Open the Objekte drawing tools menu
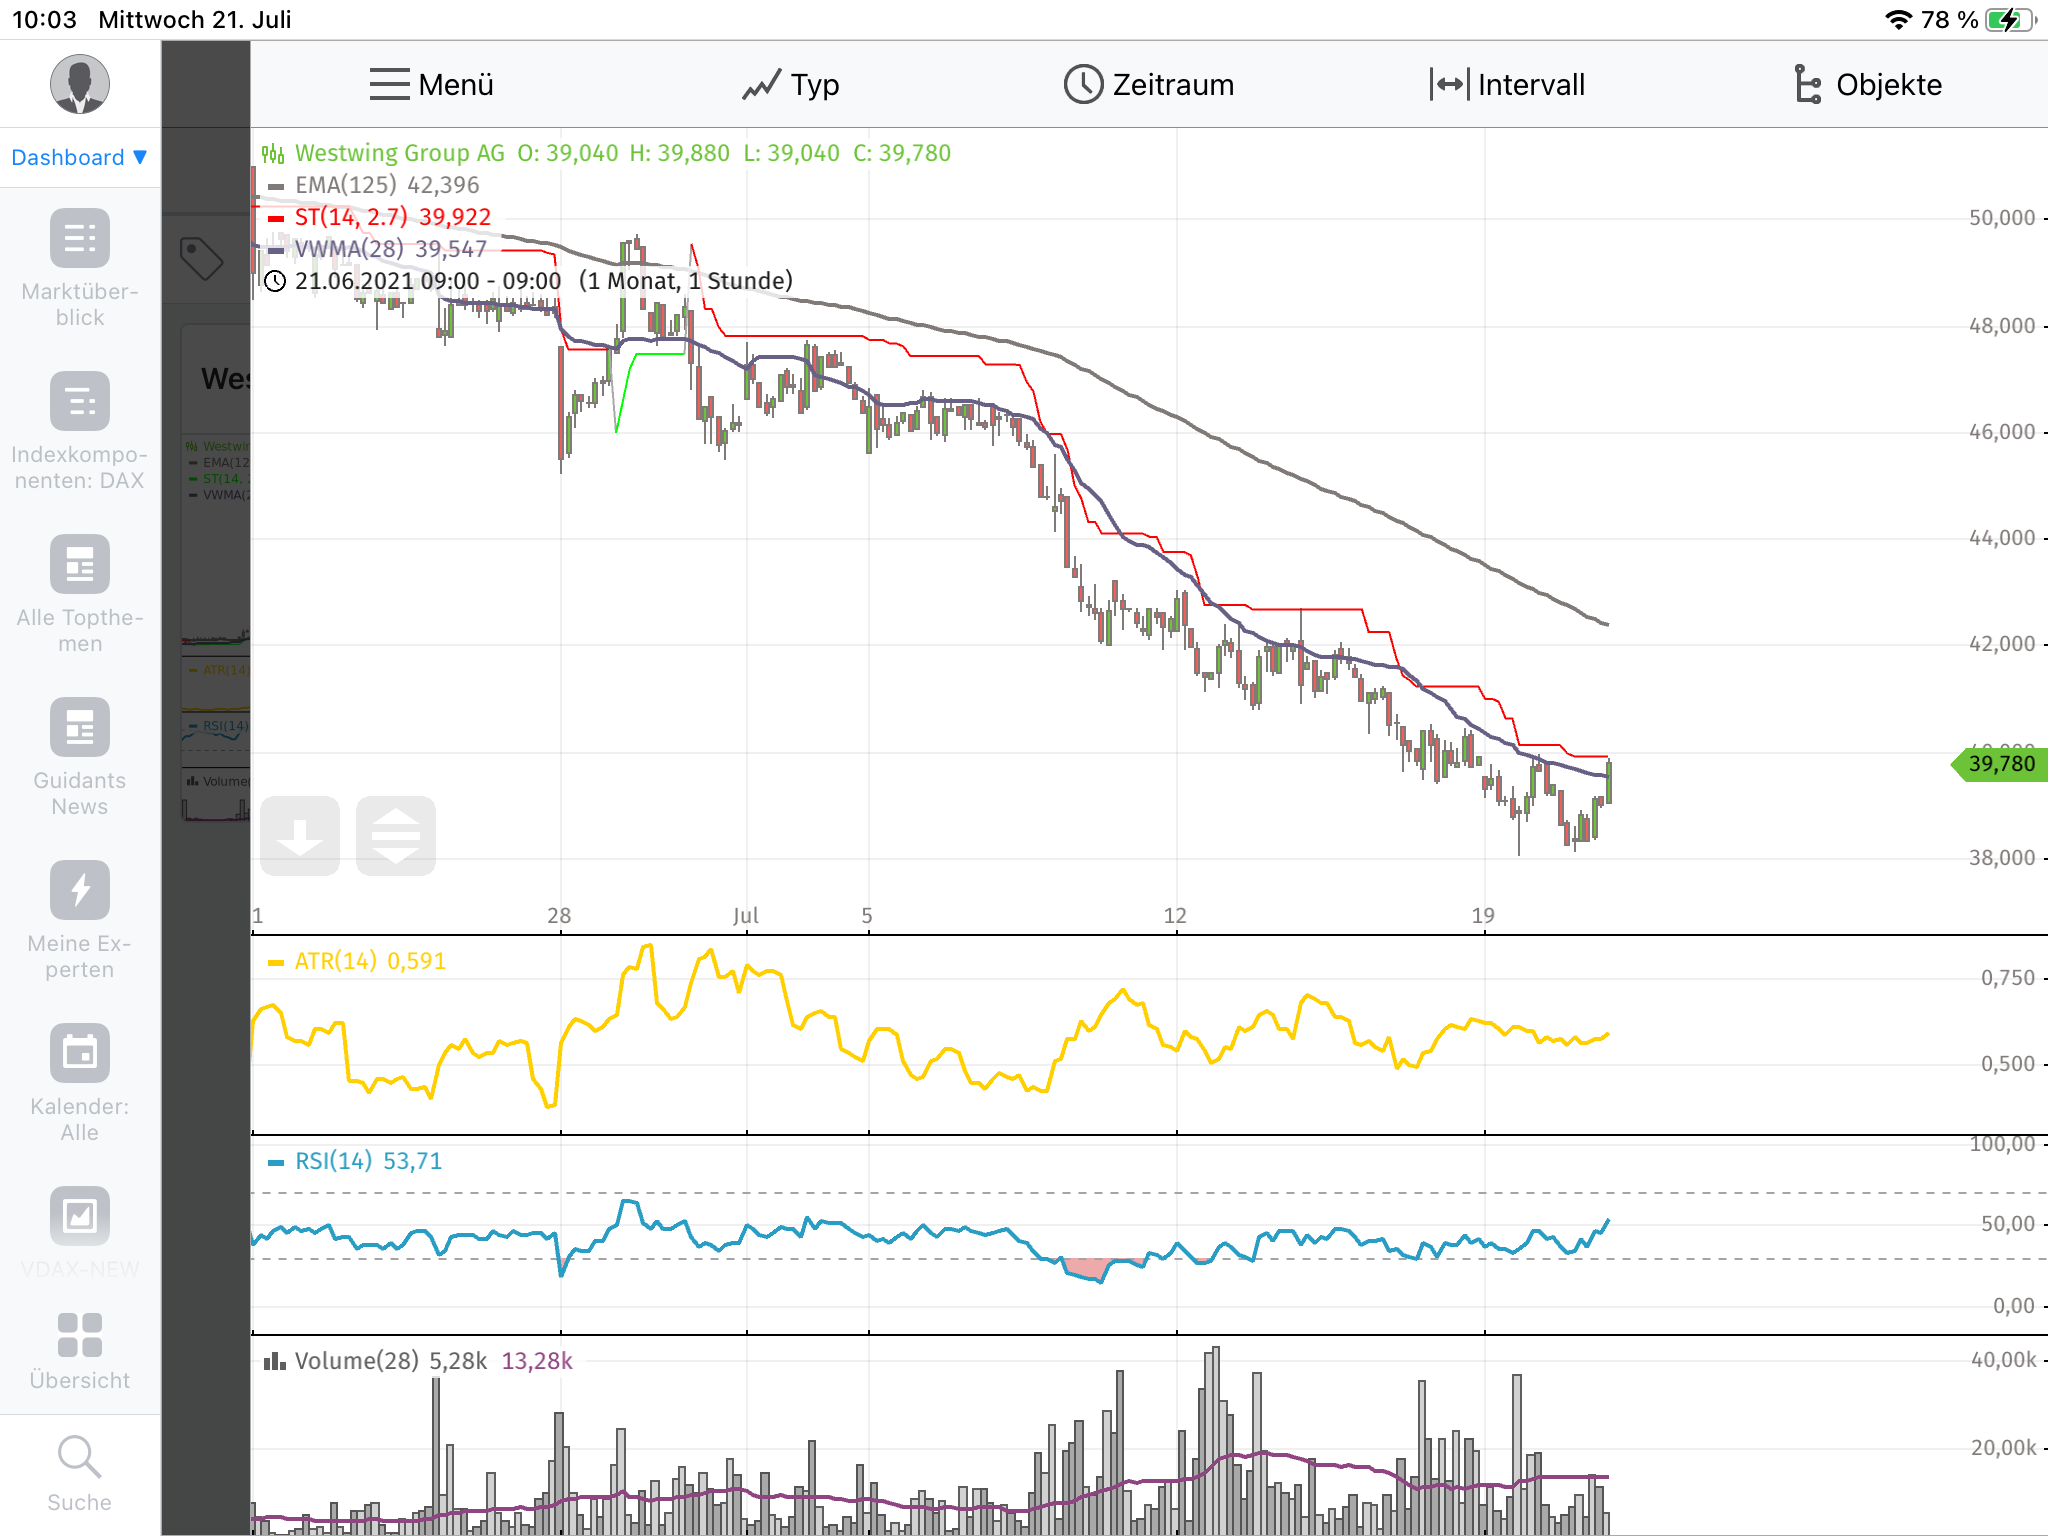 point(1867,85)
